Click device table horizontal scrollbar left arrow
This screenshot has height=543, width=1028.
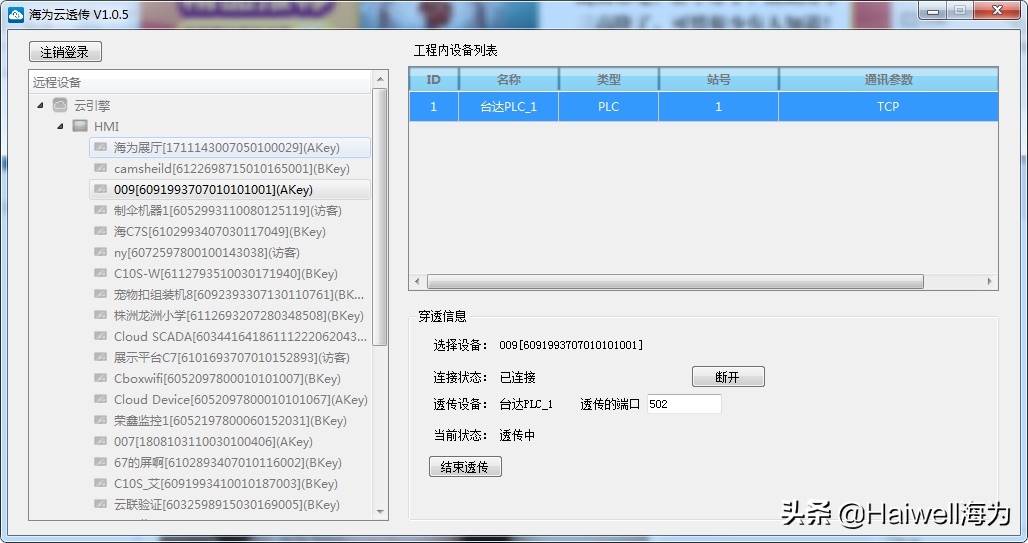point(418,281)
